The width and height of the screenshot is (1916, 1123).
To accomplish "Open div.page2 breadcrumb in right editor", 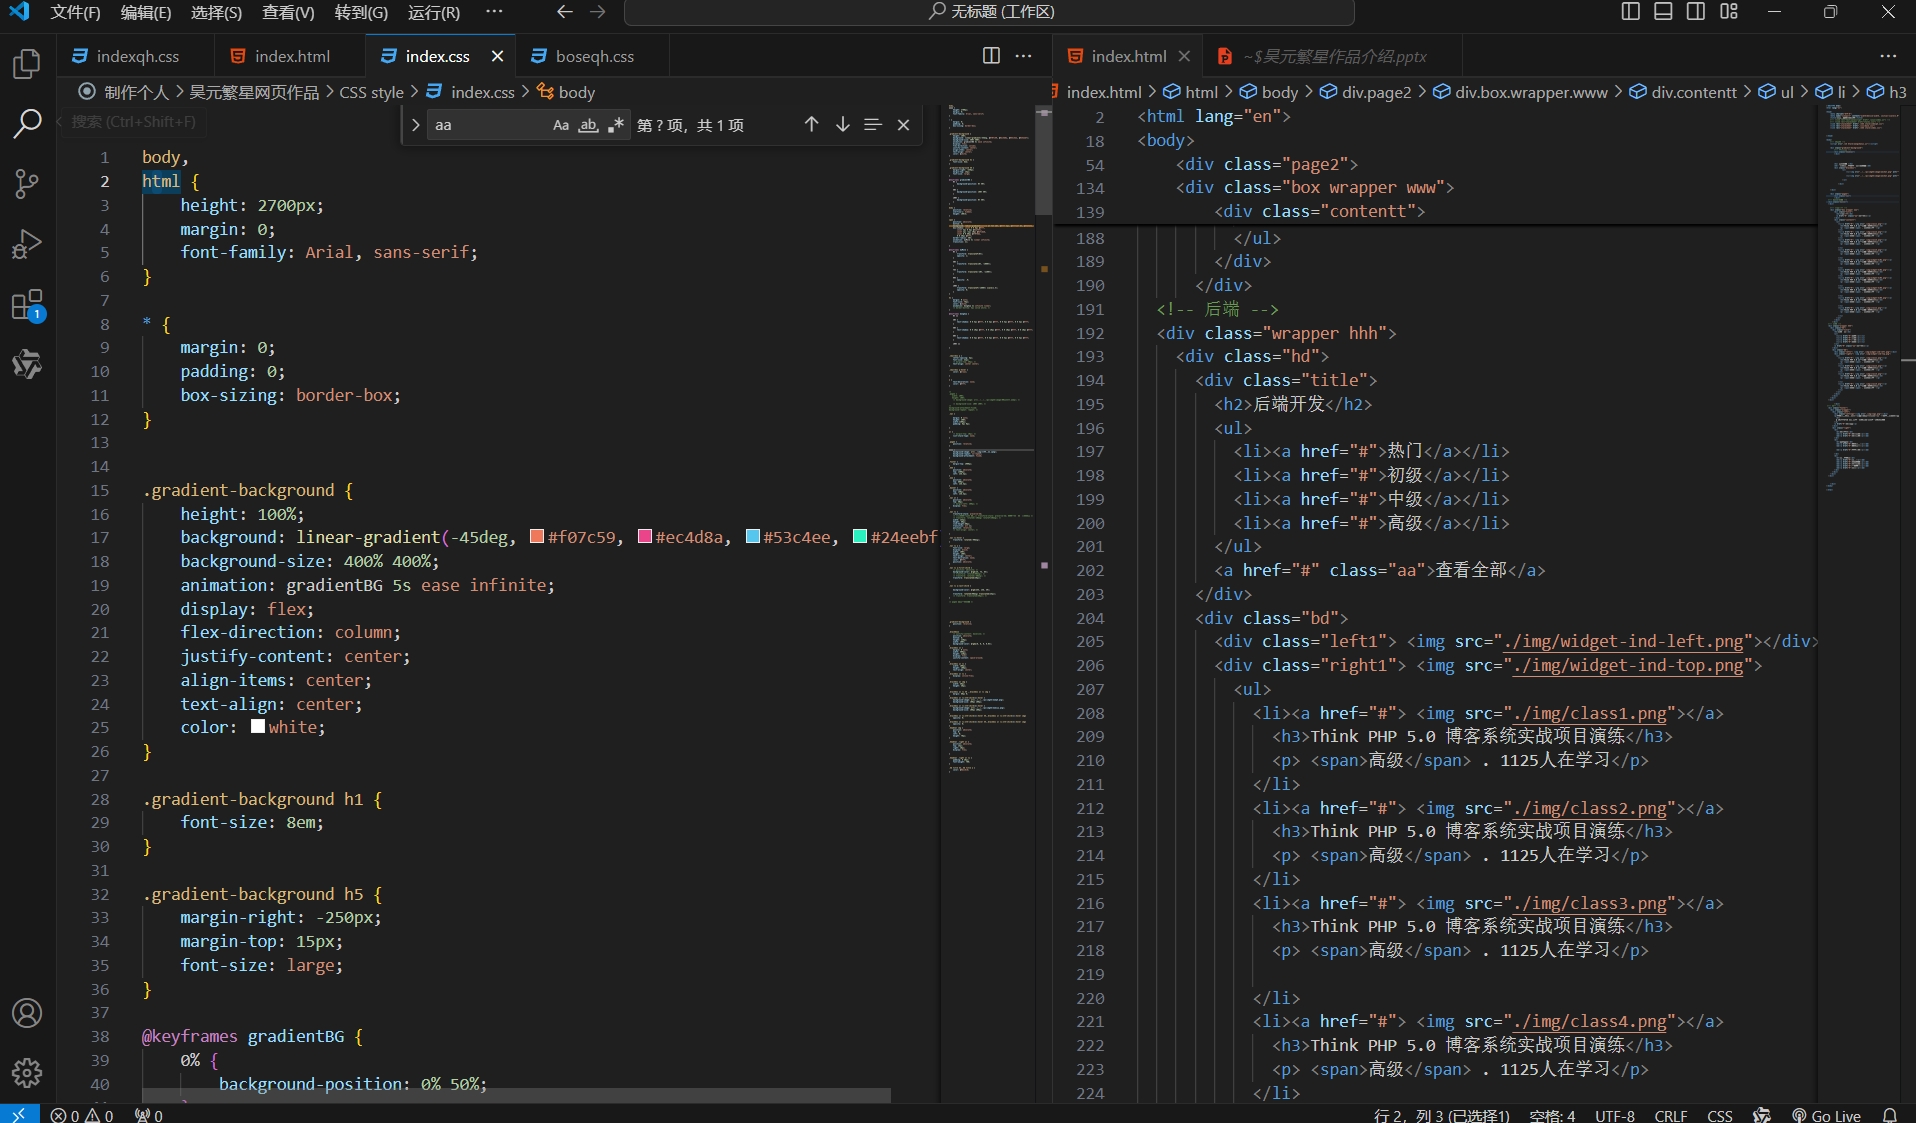I will pos(1366,92).
